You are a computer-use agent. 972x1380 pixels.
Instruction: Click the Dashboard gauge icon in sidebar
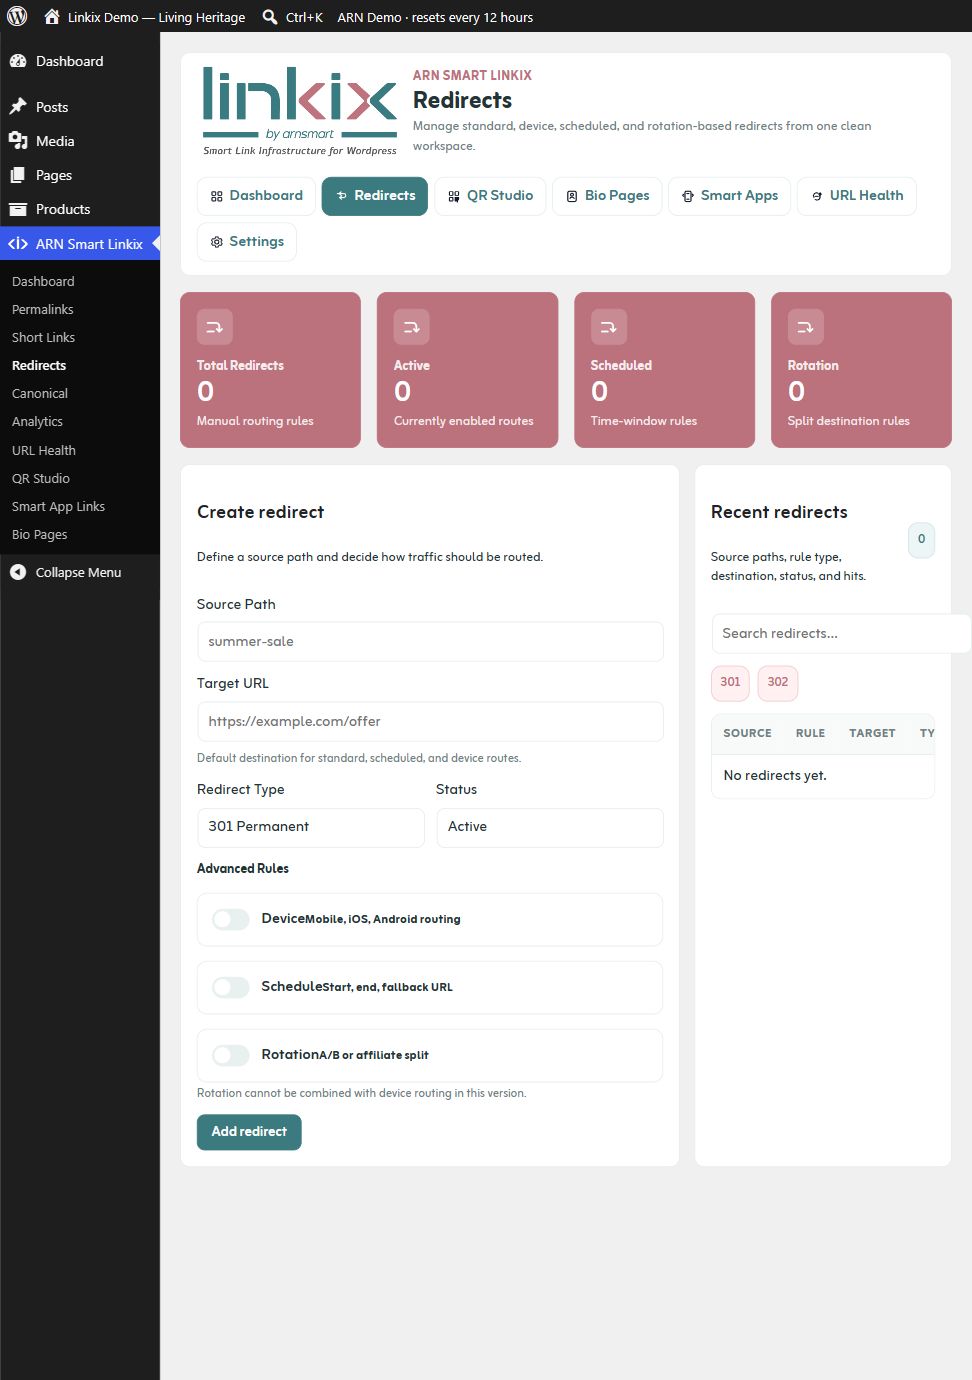point(18,61)
